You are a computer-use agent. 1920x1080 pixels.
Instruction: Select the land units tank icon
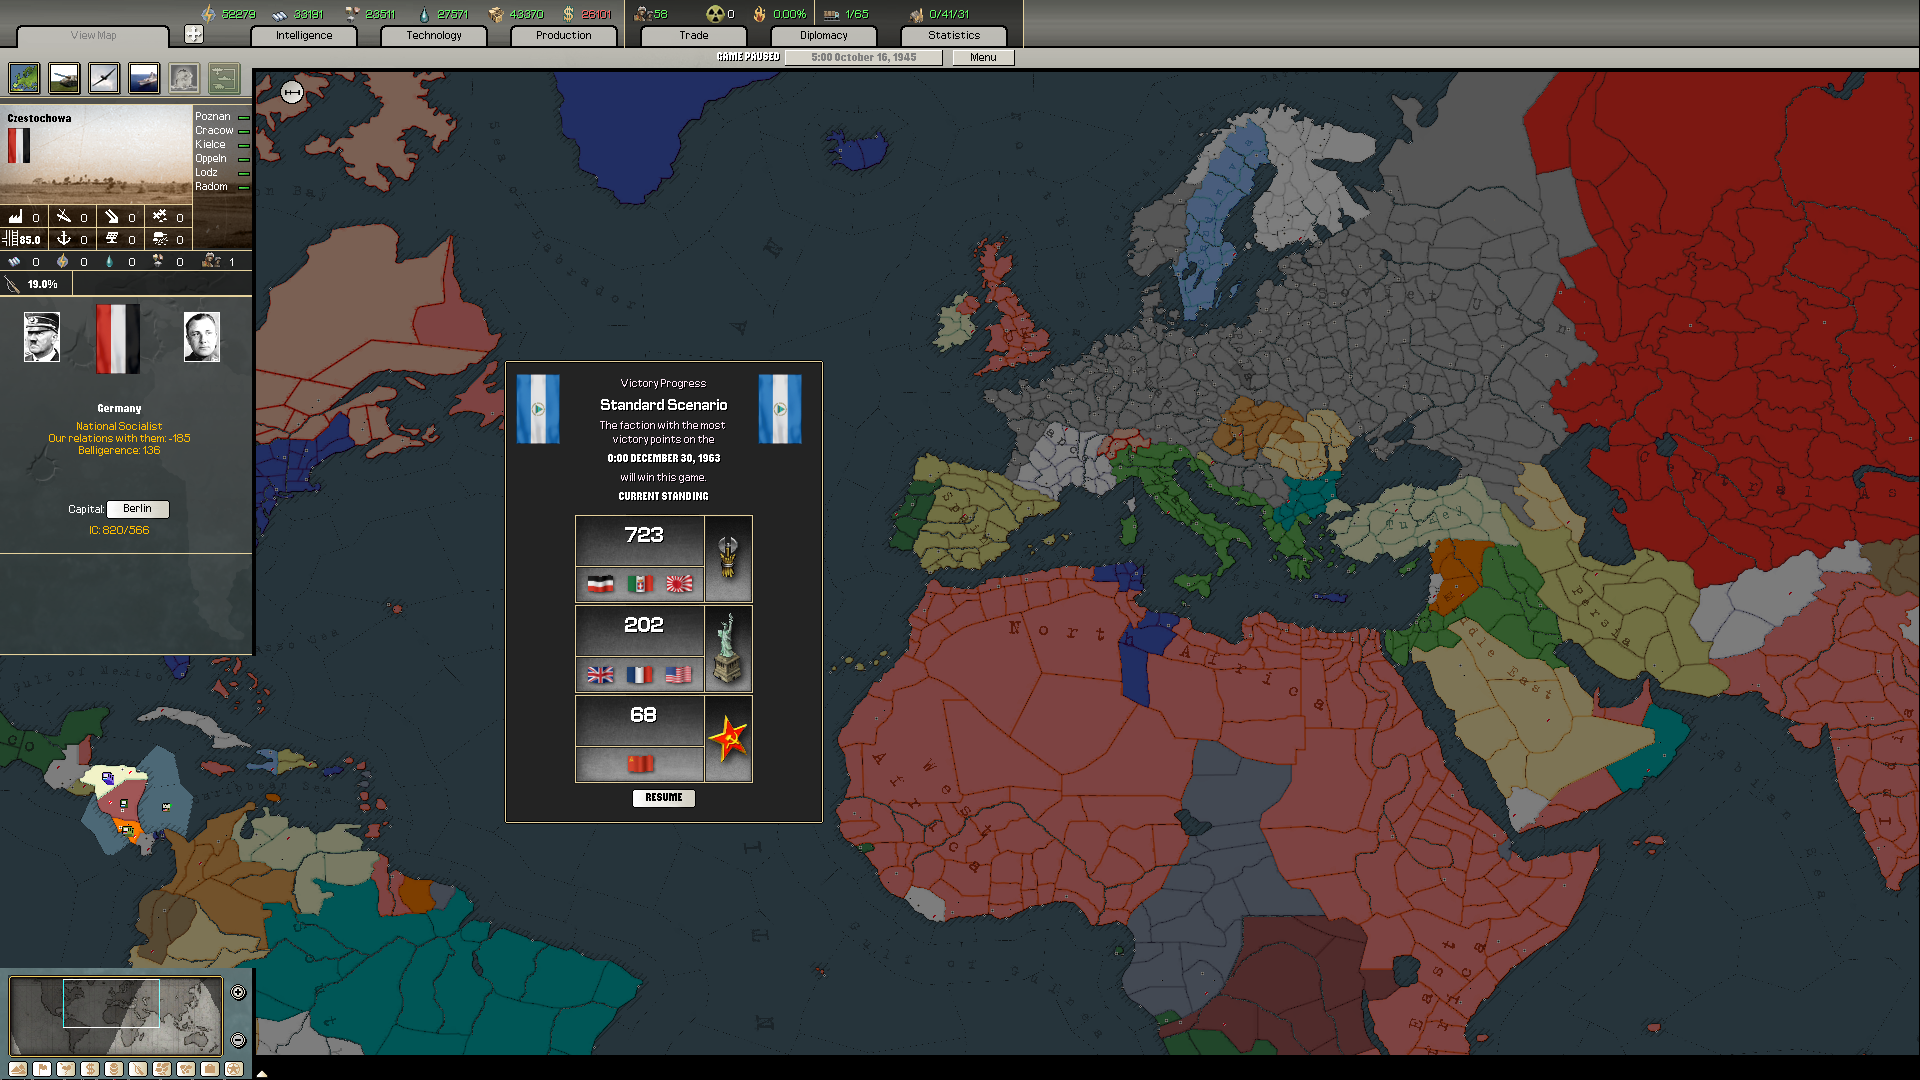(64, 78)
